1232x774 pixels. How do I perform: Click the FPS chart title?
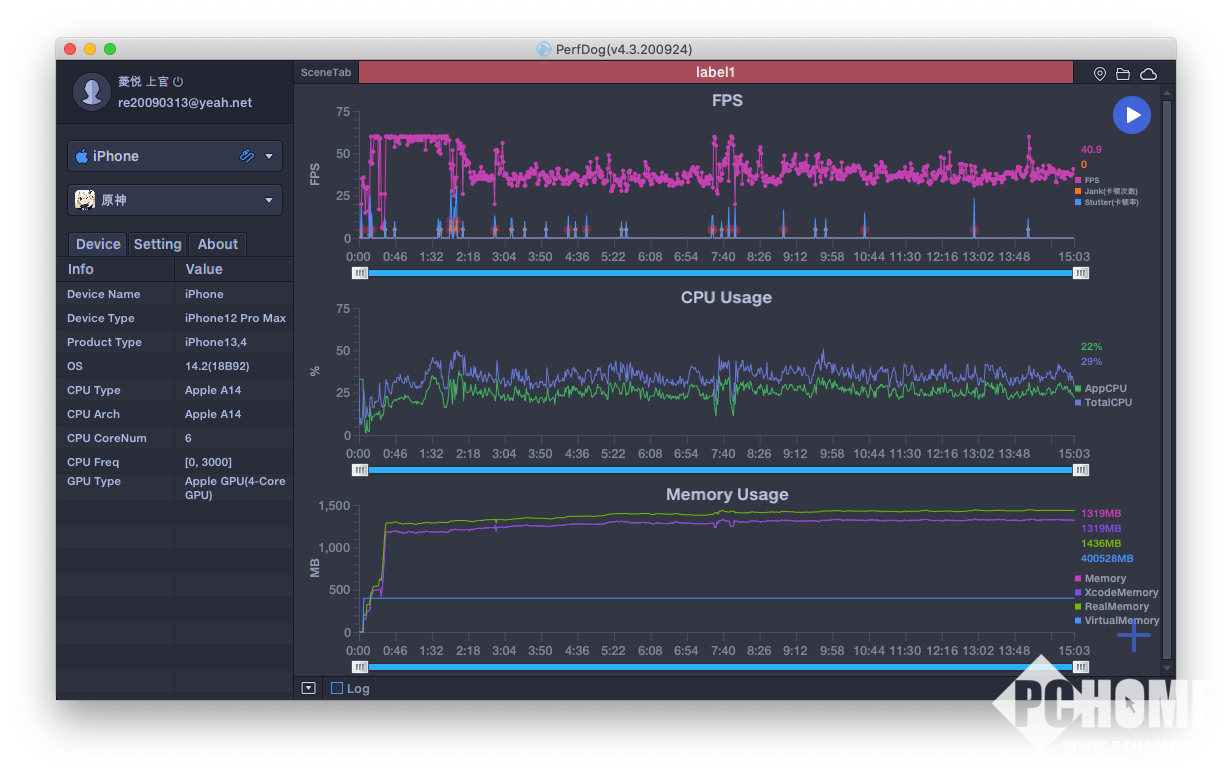(x=727, y=100)
